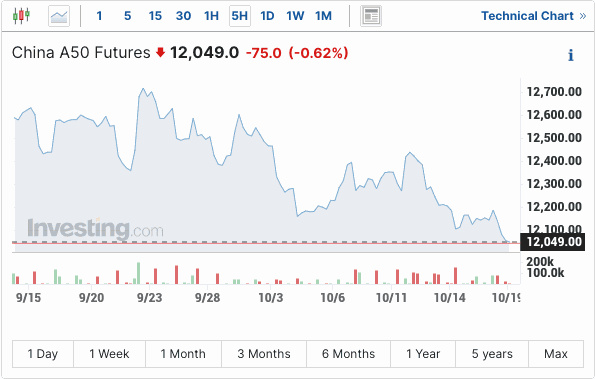Click the 9/20 date label
The image size is (595, 379).
(x=91, y=298)
